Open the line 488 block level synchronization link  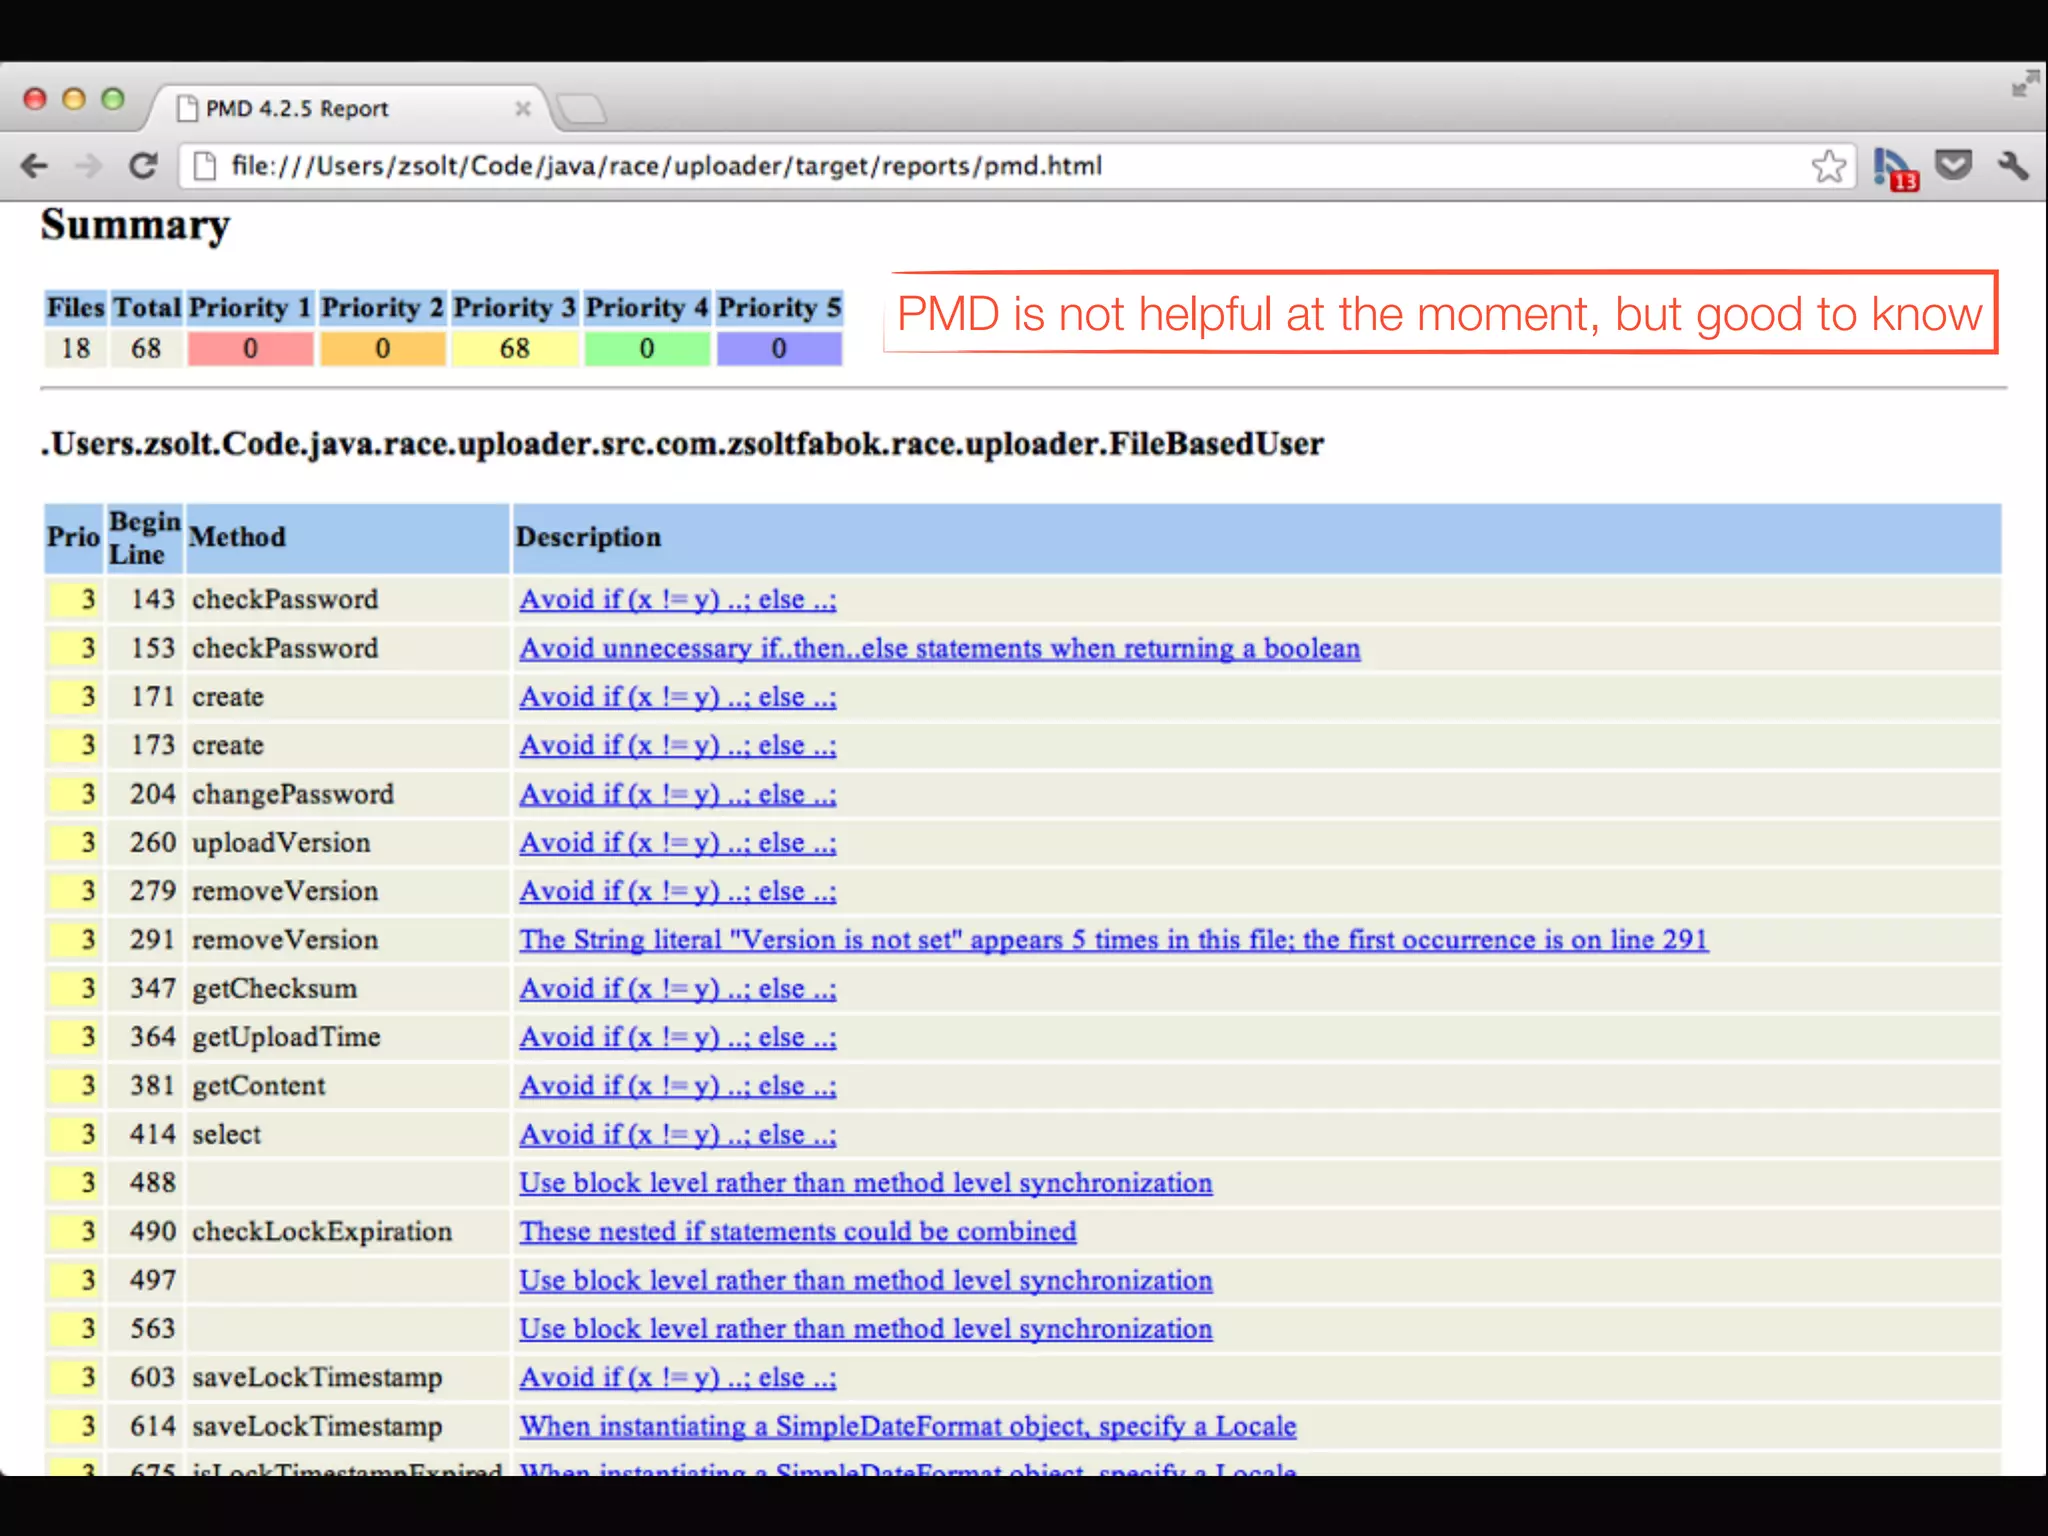tap(865, 1183)
